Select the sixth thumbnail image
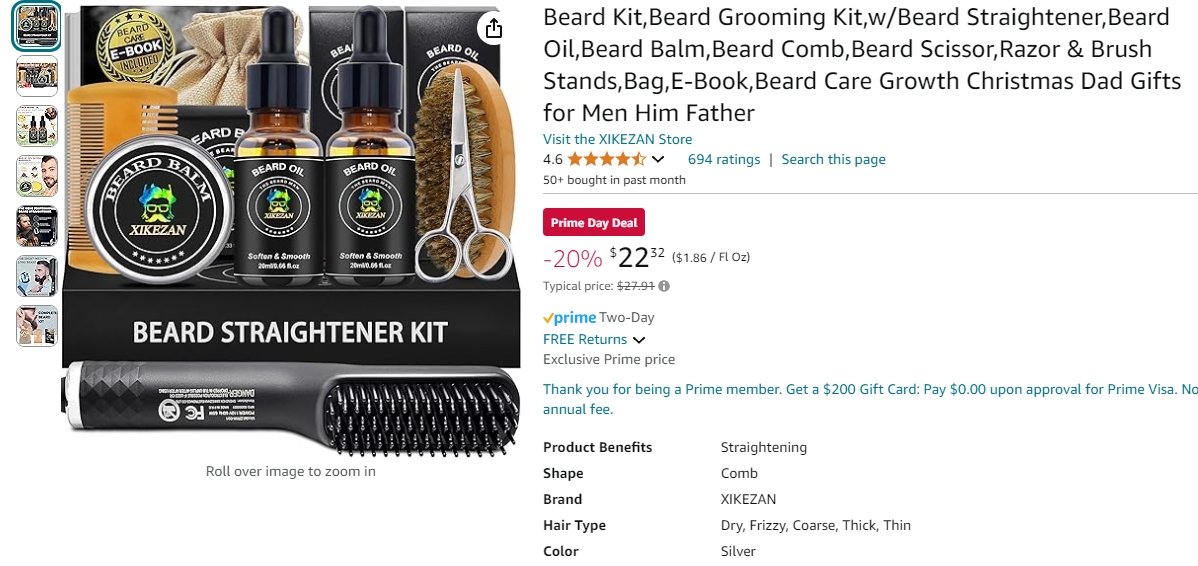1198x566 pixels. coord(37,276)
